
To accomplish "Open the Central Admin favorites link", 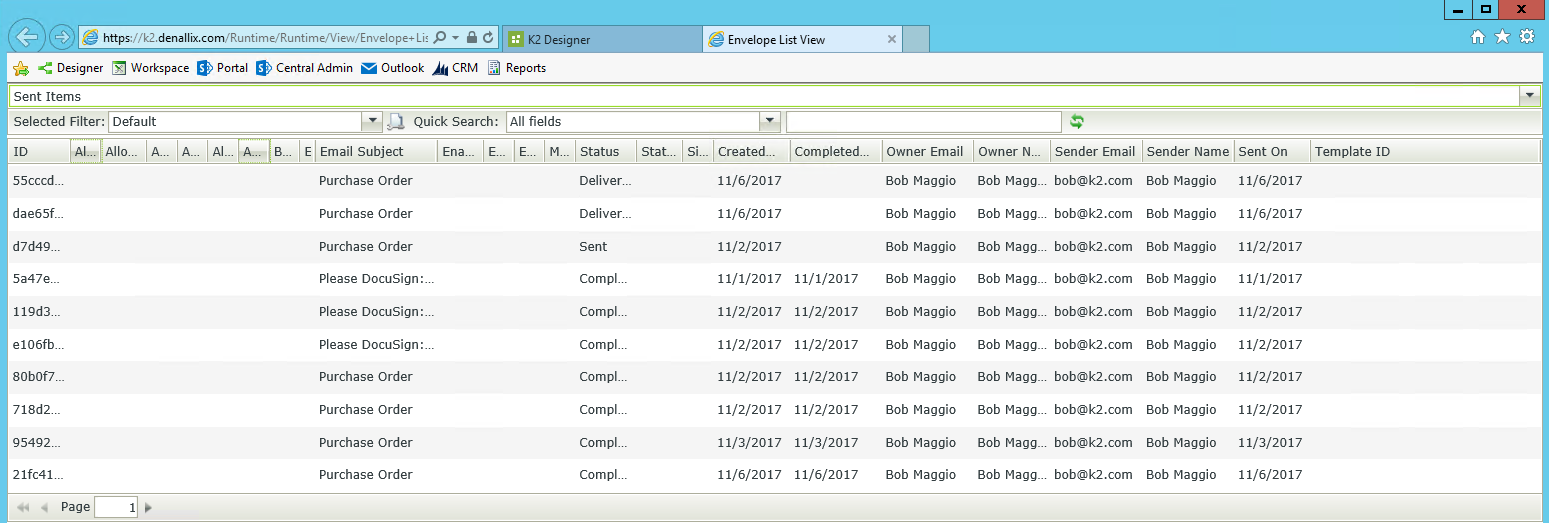I will click(304, 68).
